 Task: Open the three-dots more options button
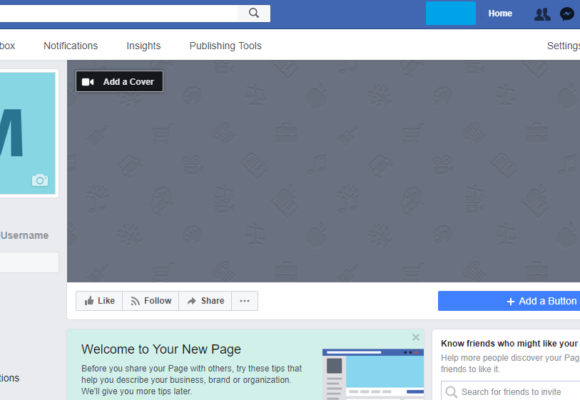[245, 301]
